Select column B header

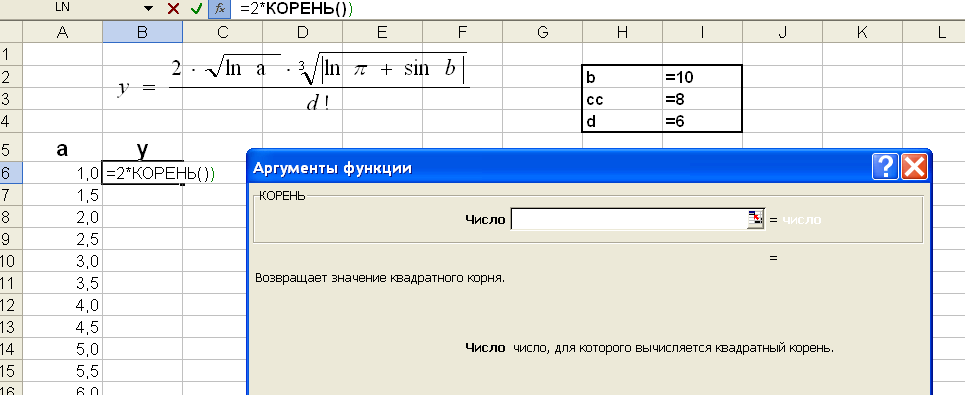(143, 33)
